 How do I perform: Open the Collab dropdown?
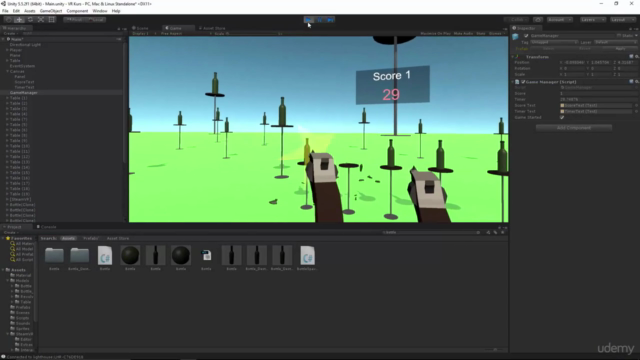coord(517,20)
